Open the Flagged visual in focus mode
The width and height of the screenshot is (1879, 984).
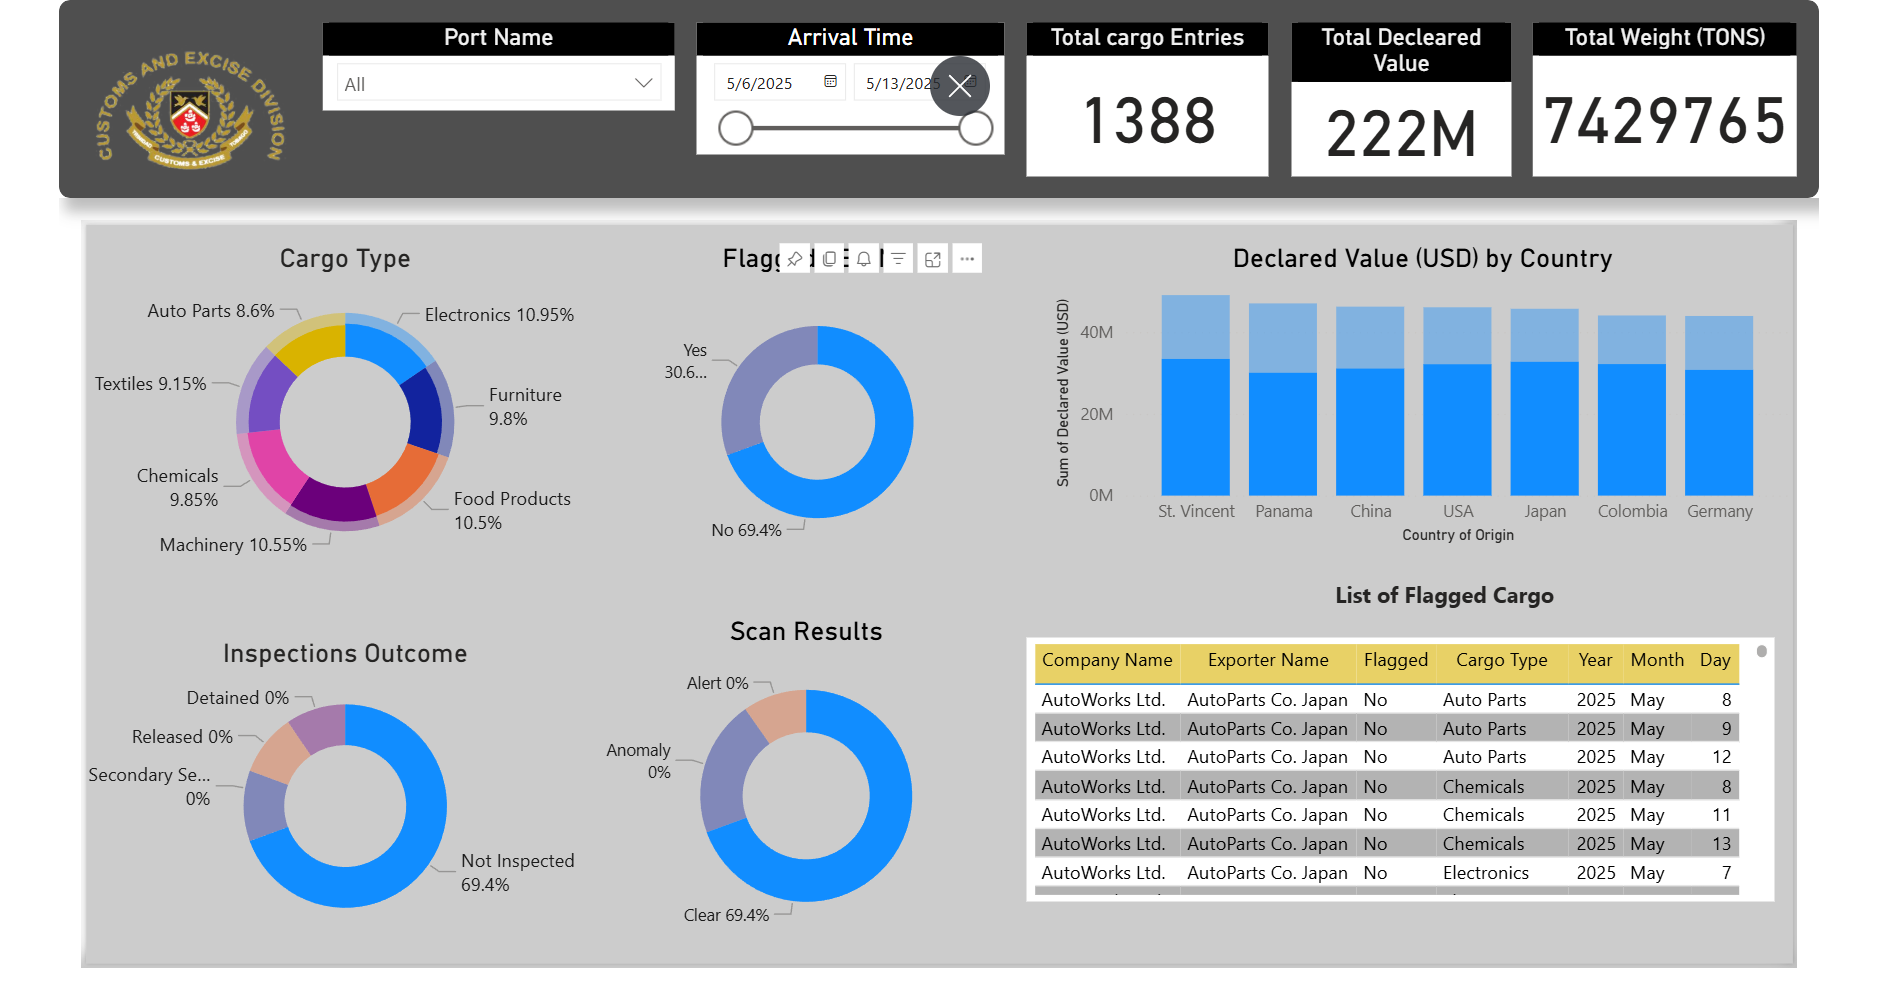click(x=933, y=259)
